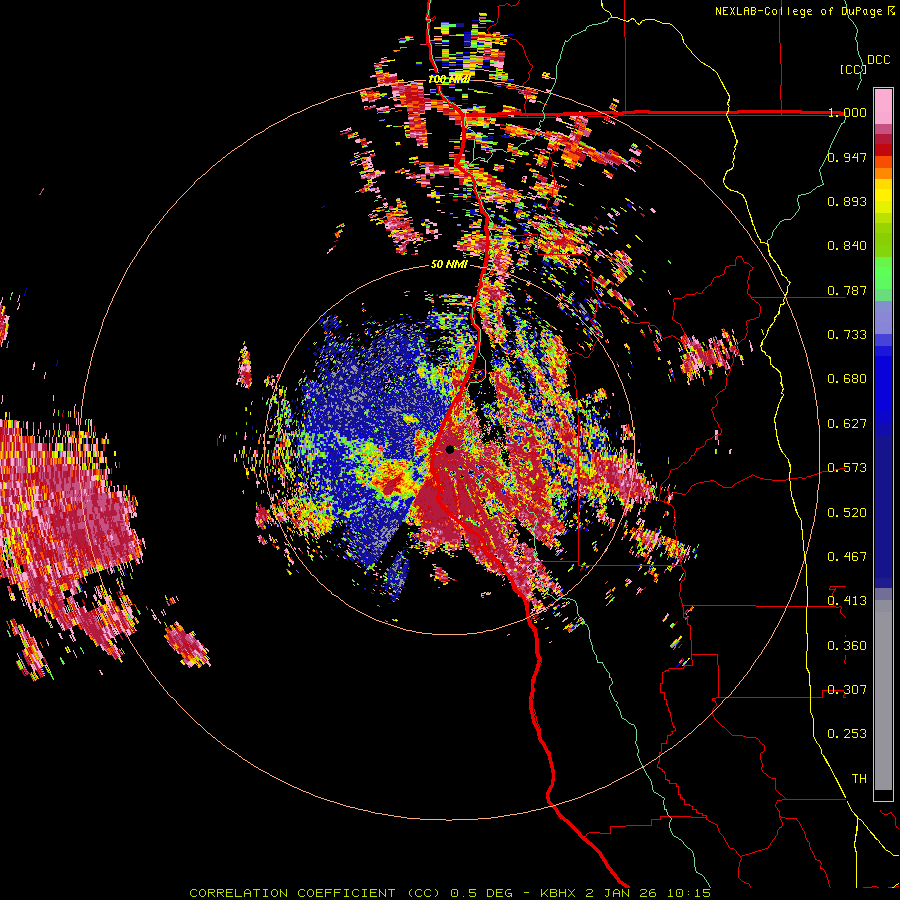
Task: Click the 0.360 legend value
Action: (847, 646)
